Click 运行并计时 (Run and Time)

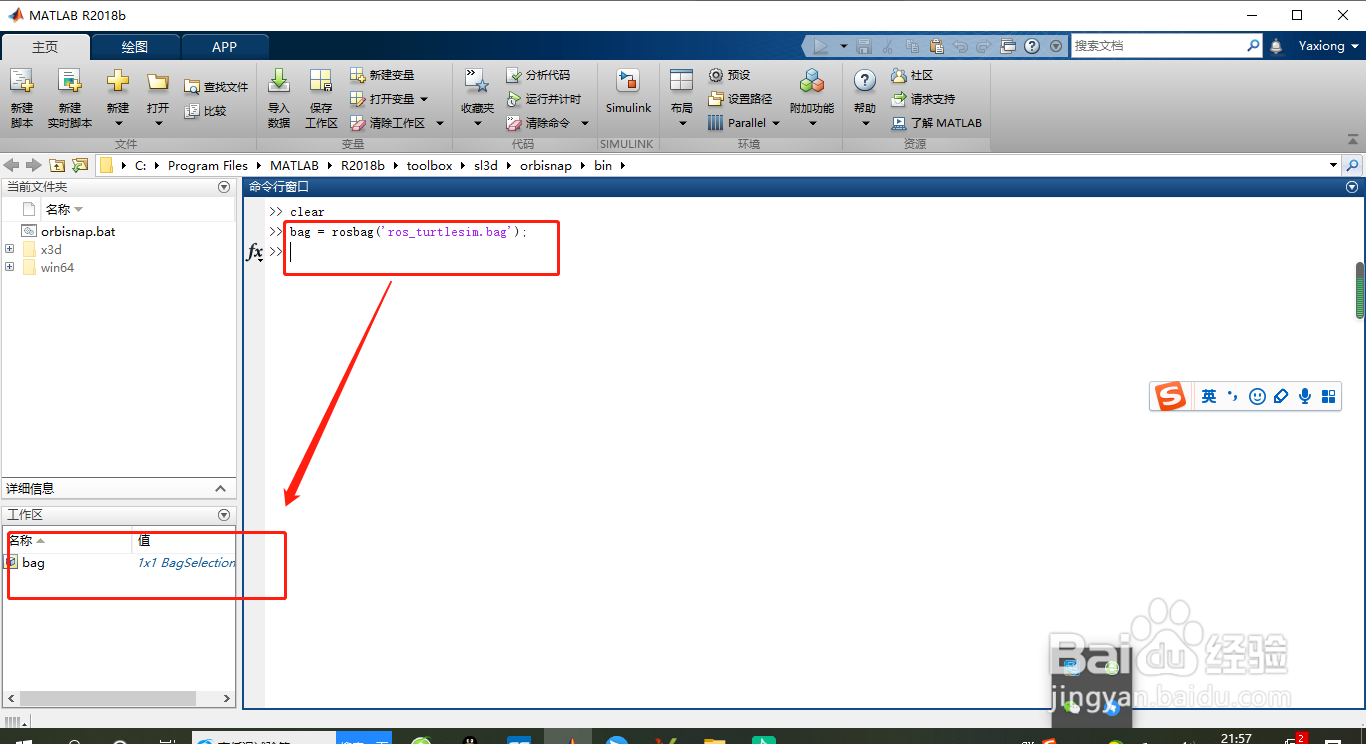coord(543,99)
